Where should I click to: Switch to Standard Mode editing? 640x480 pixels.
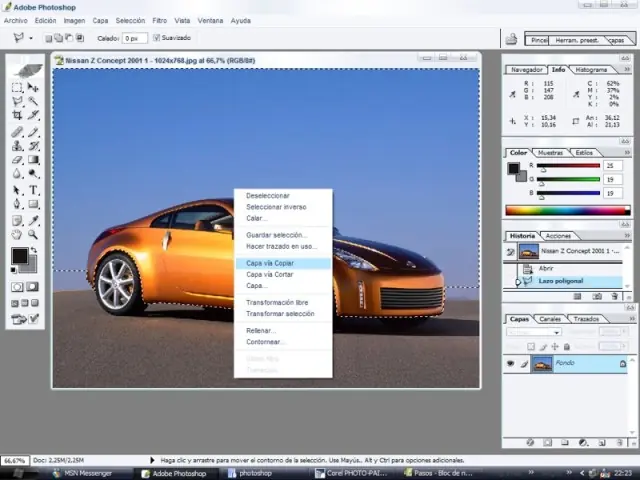click(x=17, y=287)
